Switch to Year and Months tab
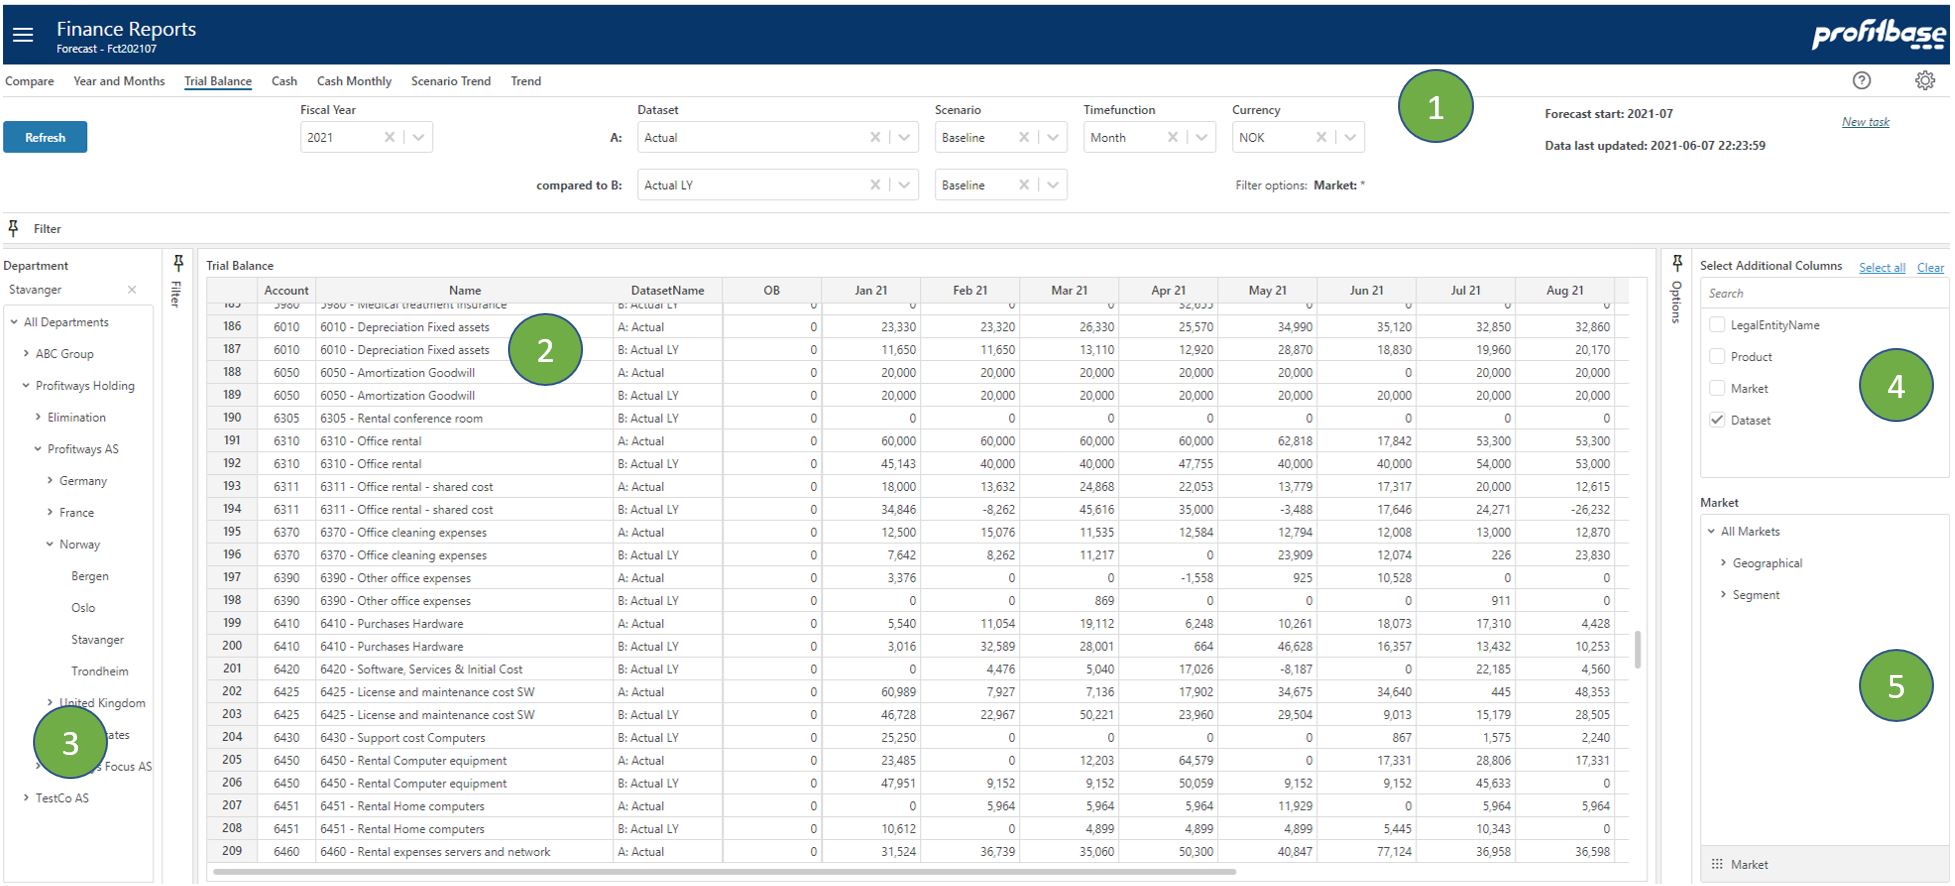The image size is (1955, 886). (x=119, y=81)
